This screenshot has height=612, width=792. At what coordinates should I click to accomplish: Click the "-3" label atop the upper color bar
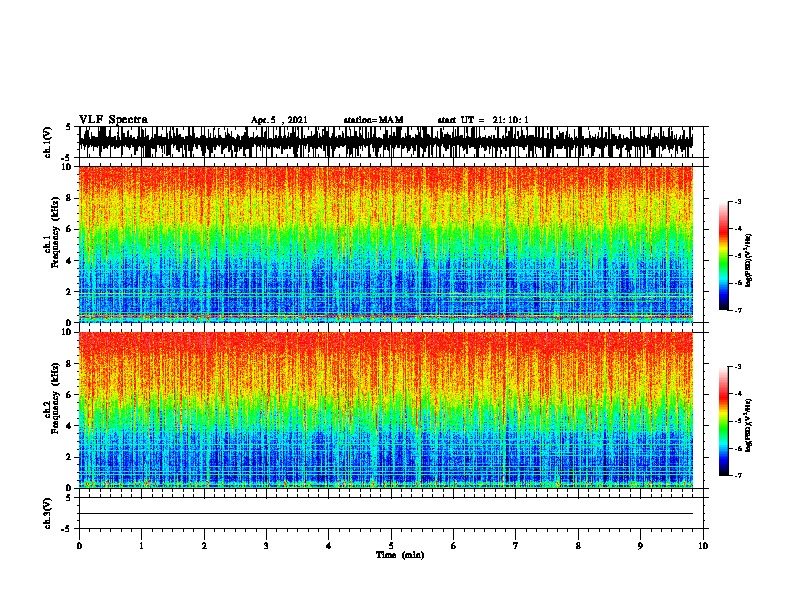click(x=738, y=201)
